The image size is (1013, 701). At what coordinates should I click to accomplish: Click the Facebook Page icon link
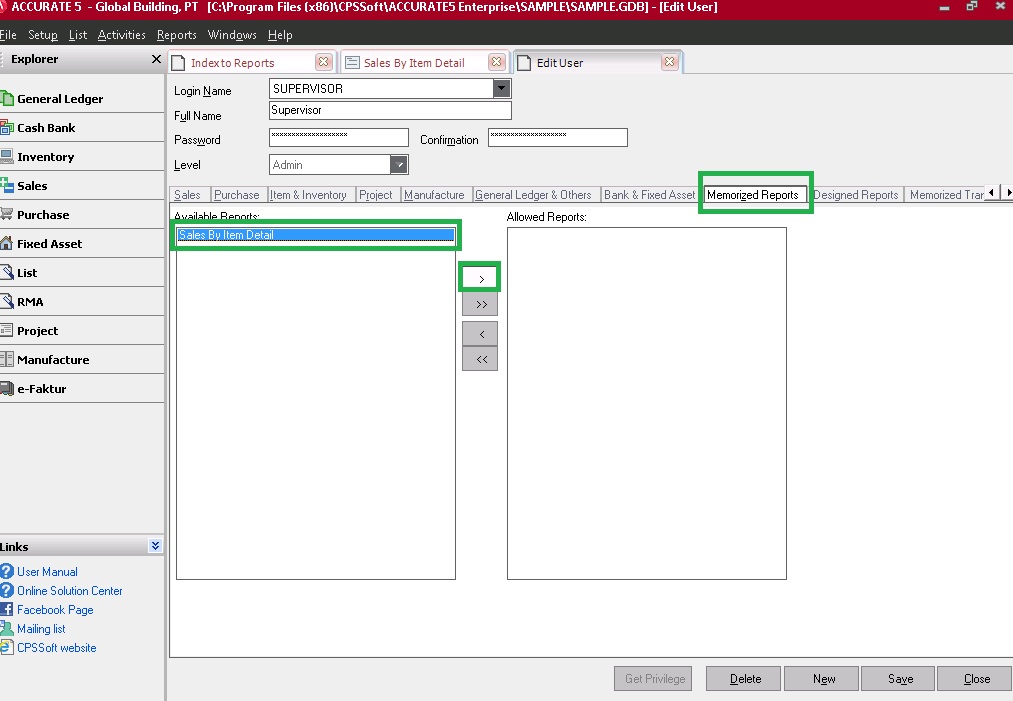point(7,610)
